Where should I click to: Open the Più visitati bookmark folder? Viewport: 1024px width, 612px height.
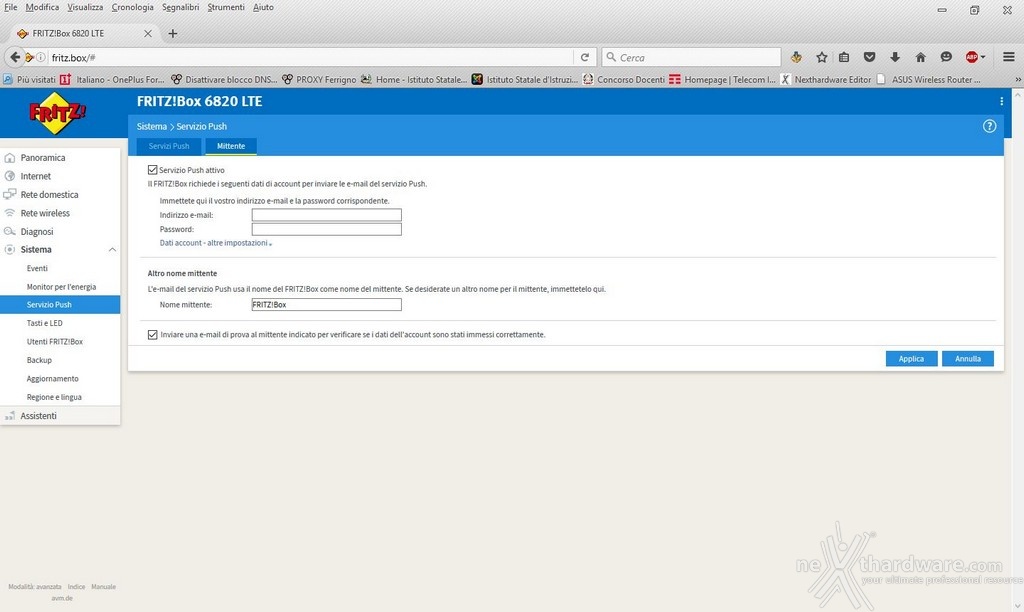pos(29,80)
